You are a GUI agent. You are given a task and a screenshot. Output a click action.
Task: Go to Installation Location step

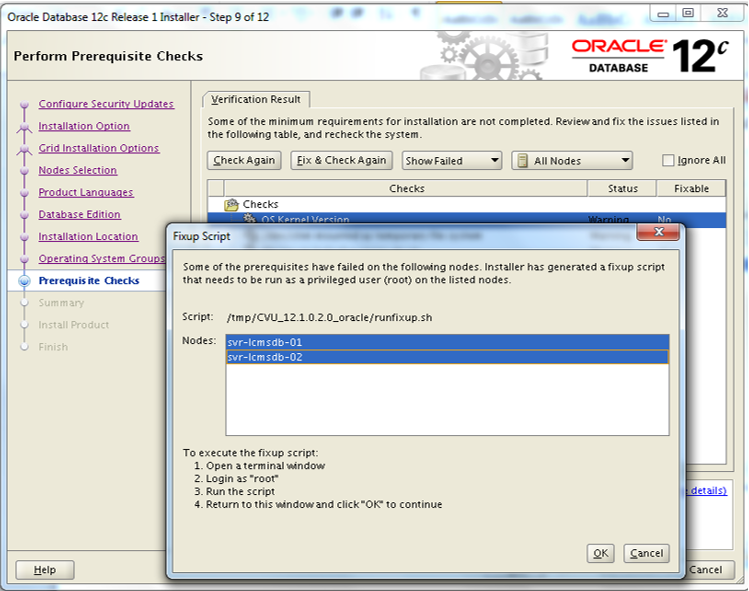point(88,236)
